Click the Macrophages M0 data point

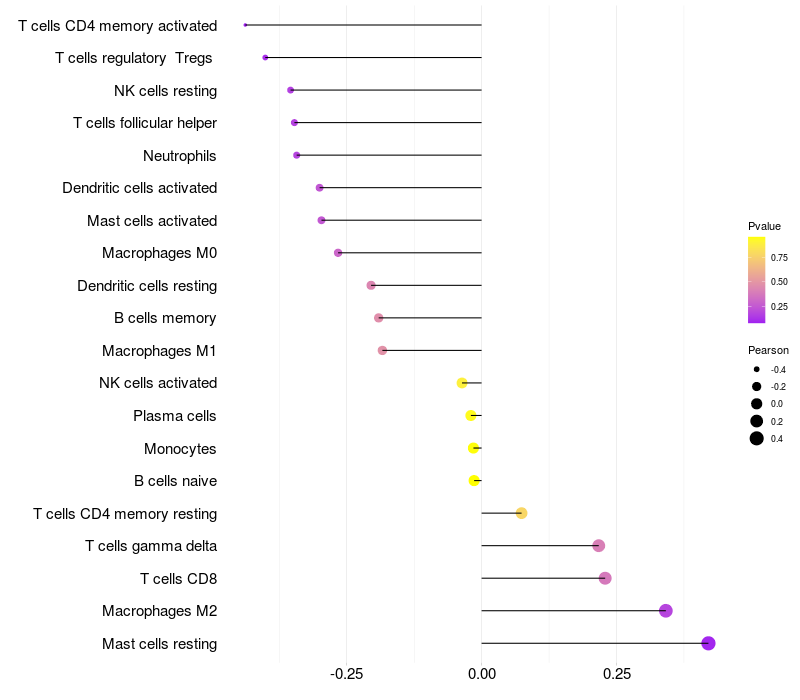pyautogui.click(x=338, y=253)
